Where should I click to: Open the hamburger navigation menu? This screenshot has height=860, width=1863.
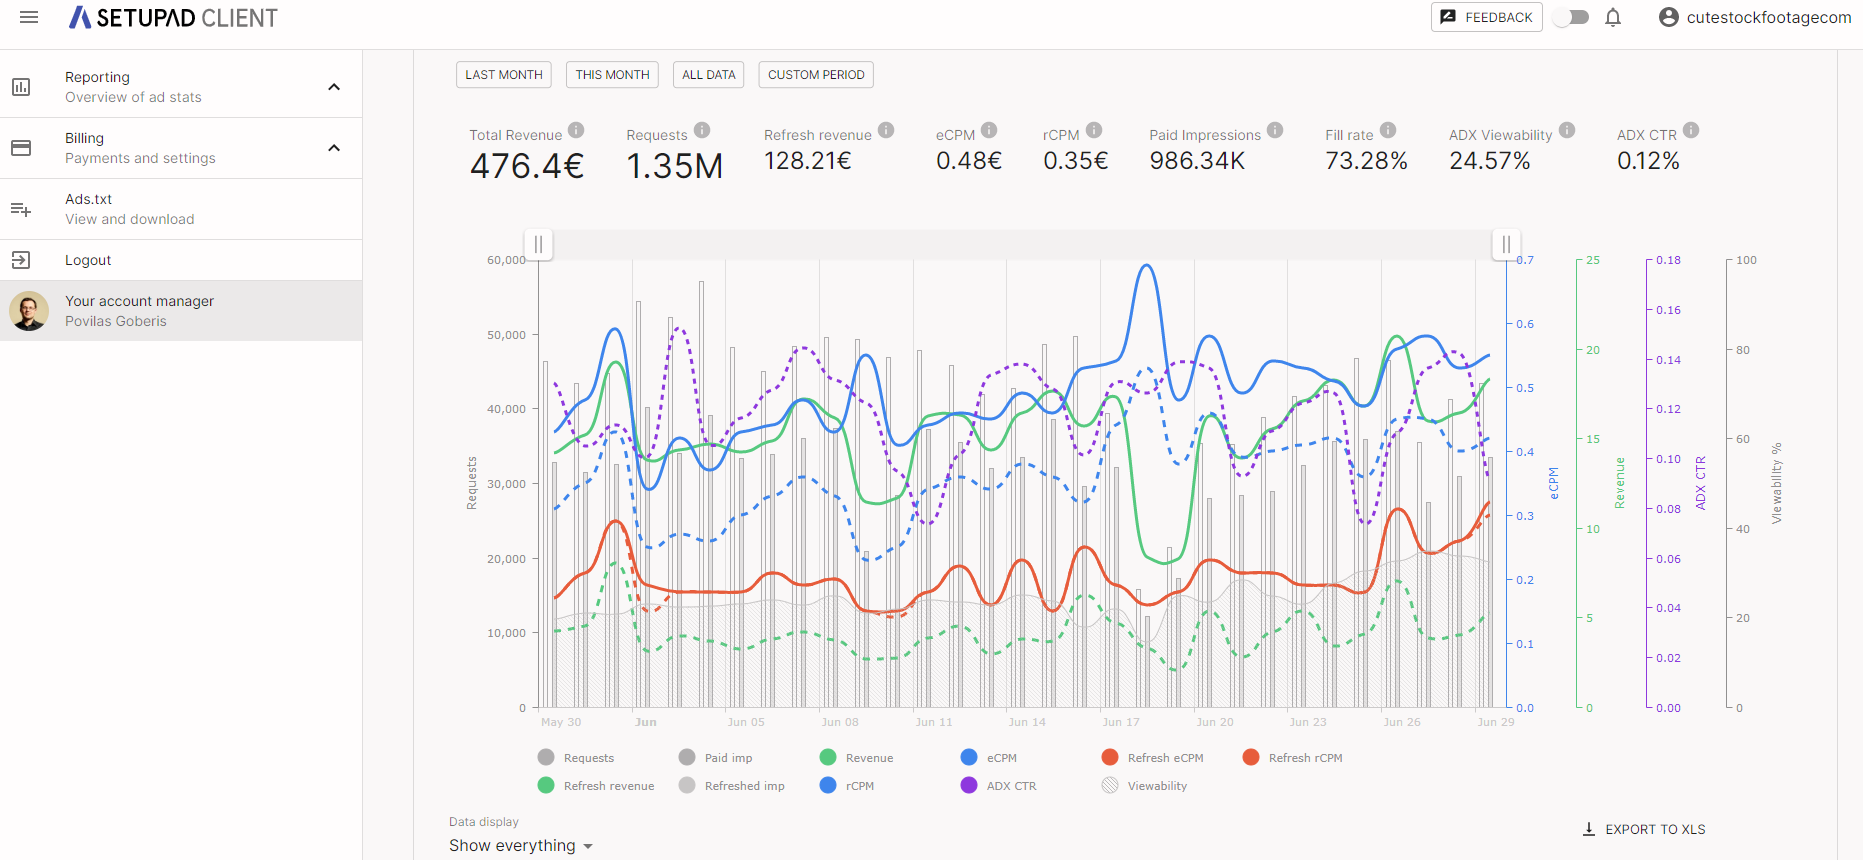pos(29,17)
